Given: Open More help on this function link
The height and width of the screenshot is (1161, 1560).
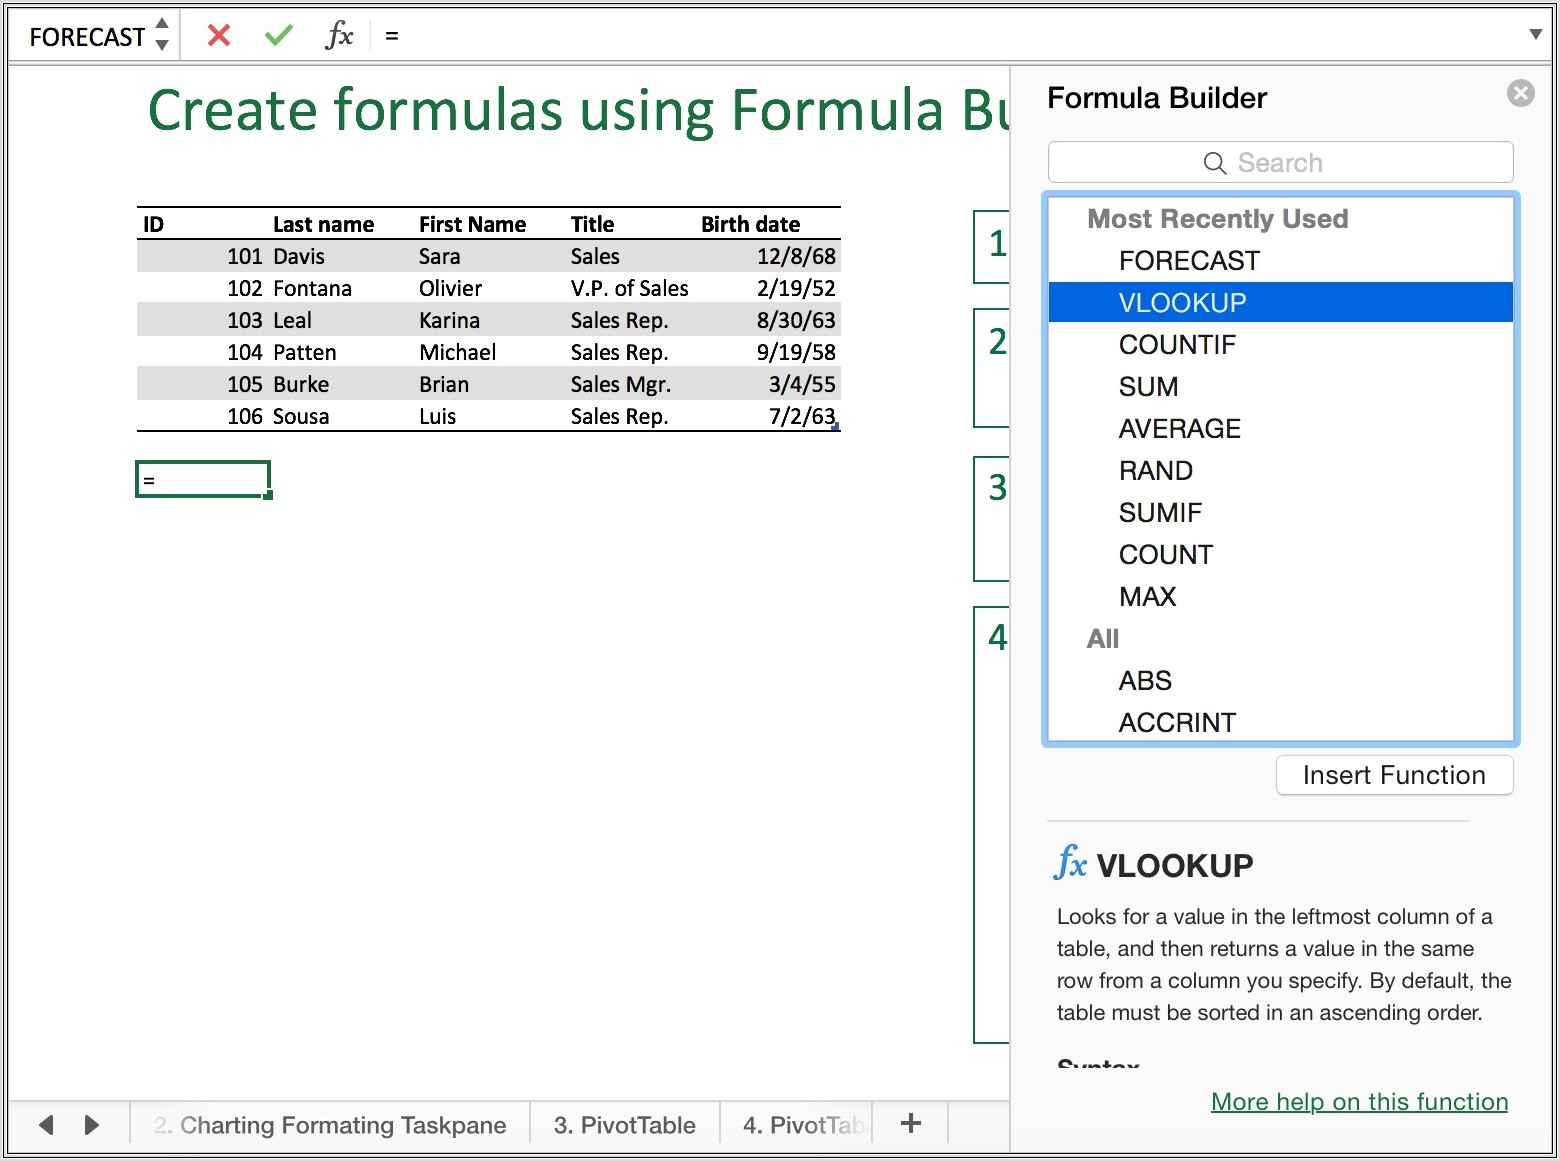Looking at the screenshot, I should [x=1359, y=1102].
